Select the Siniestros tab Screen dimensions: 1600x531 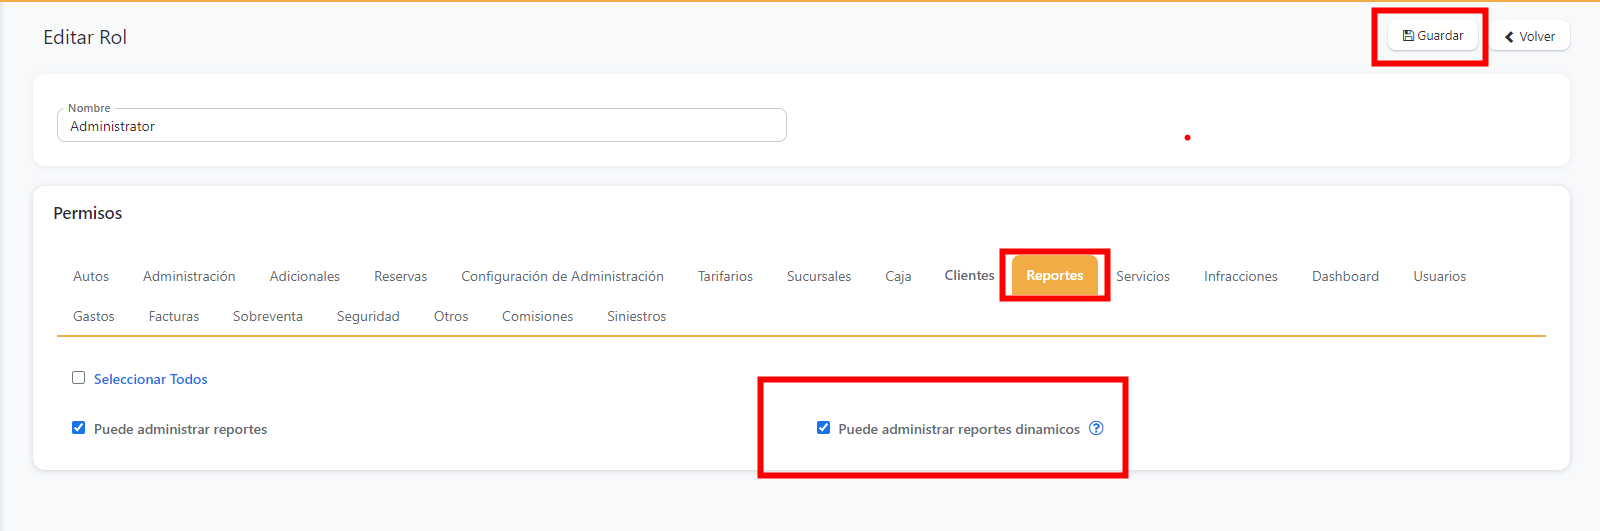[x=636, y=316]
